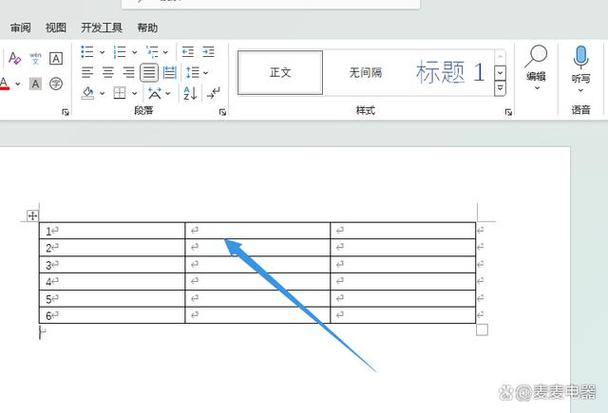Viewport: 608px width, 413px height.
Task: Apply the 标题 1 style
Action: (451, 73)
